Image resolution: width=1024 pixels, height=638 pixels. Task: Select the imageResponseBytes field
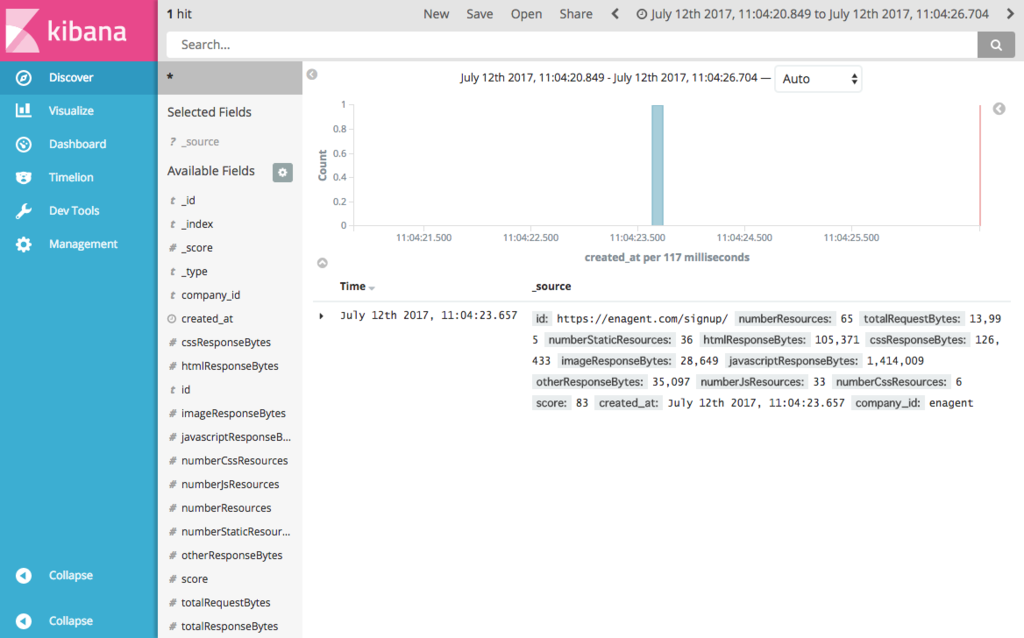[233, 413]
